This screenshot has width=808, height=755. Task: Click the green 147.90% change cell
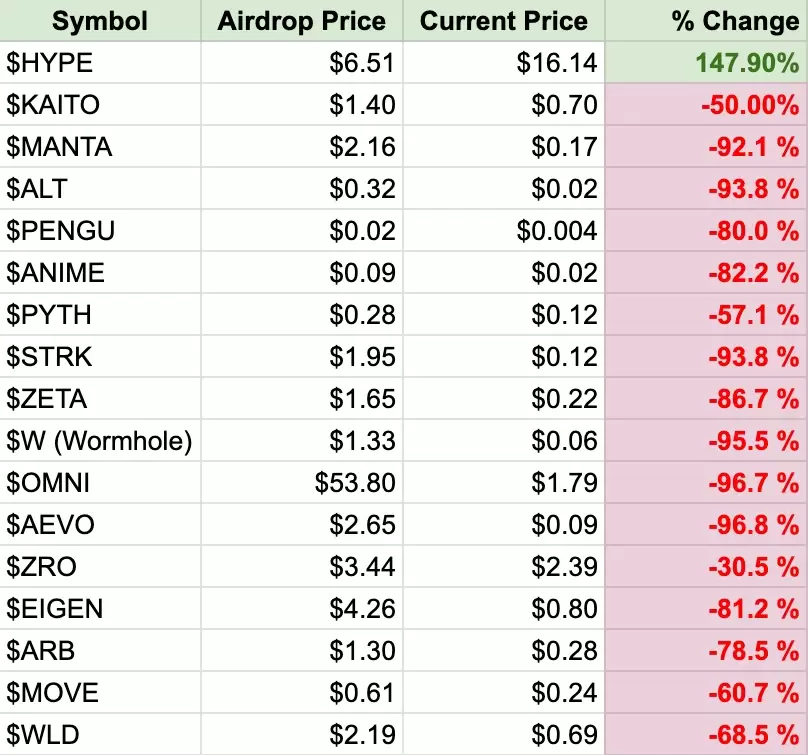point(706,62)
